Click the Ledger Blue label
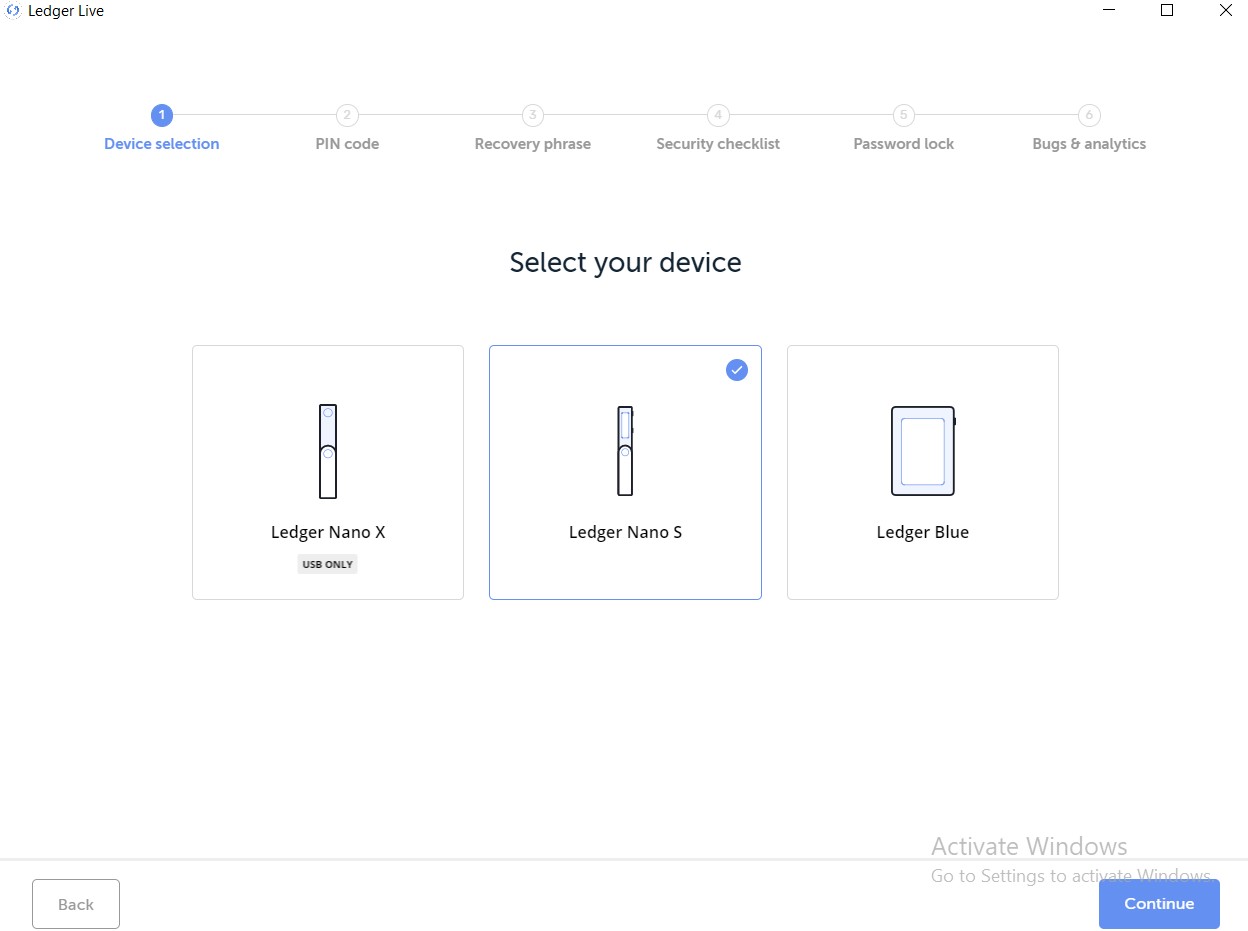The height and width of the screenshot is (931, 1248). (x=923, y=532)
